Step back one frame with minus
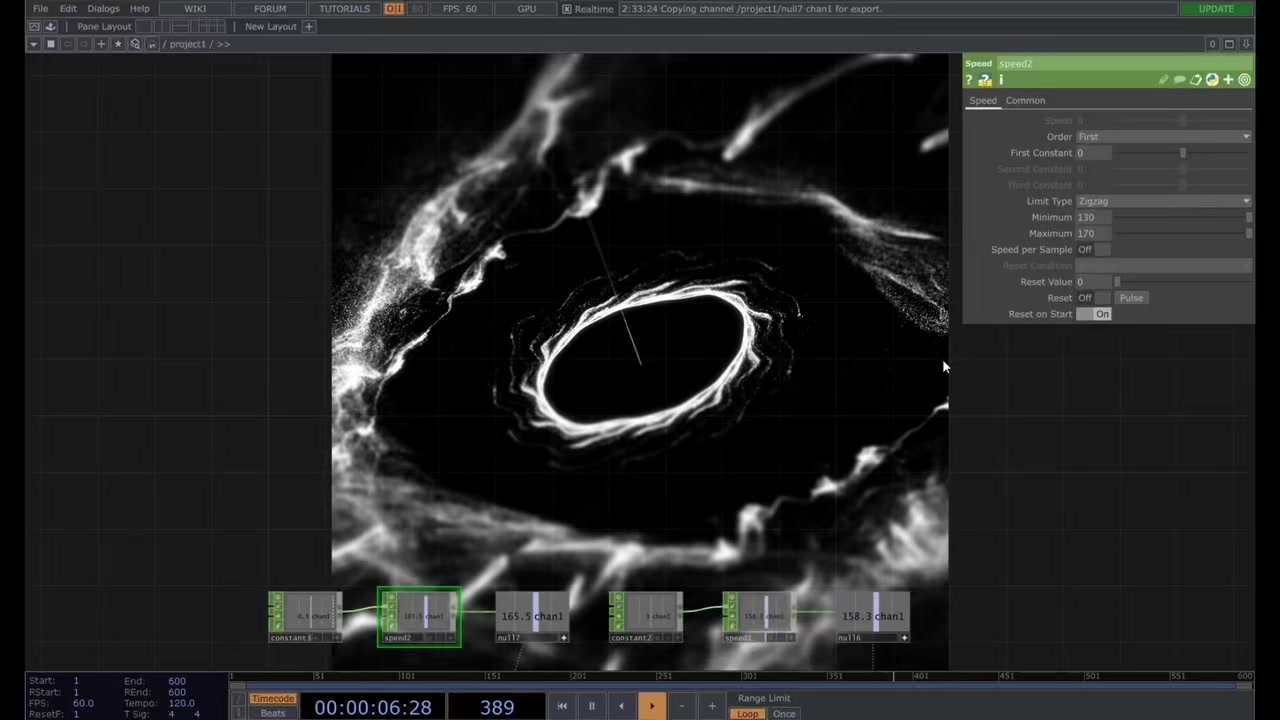 [682, 707]
